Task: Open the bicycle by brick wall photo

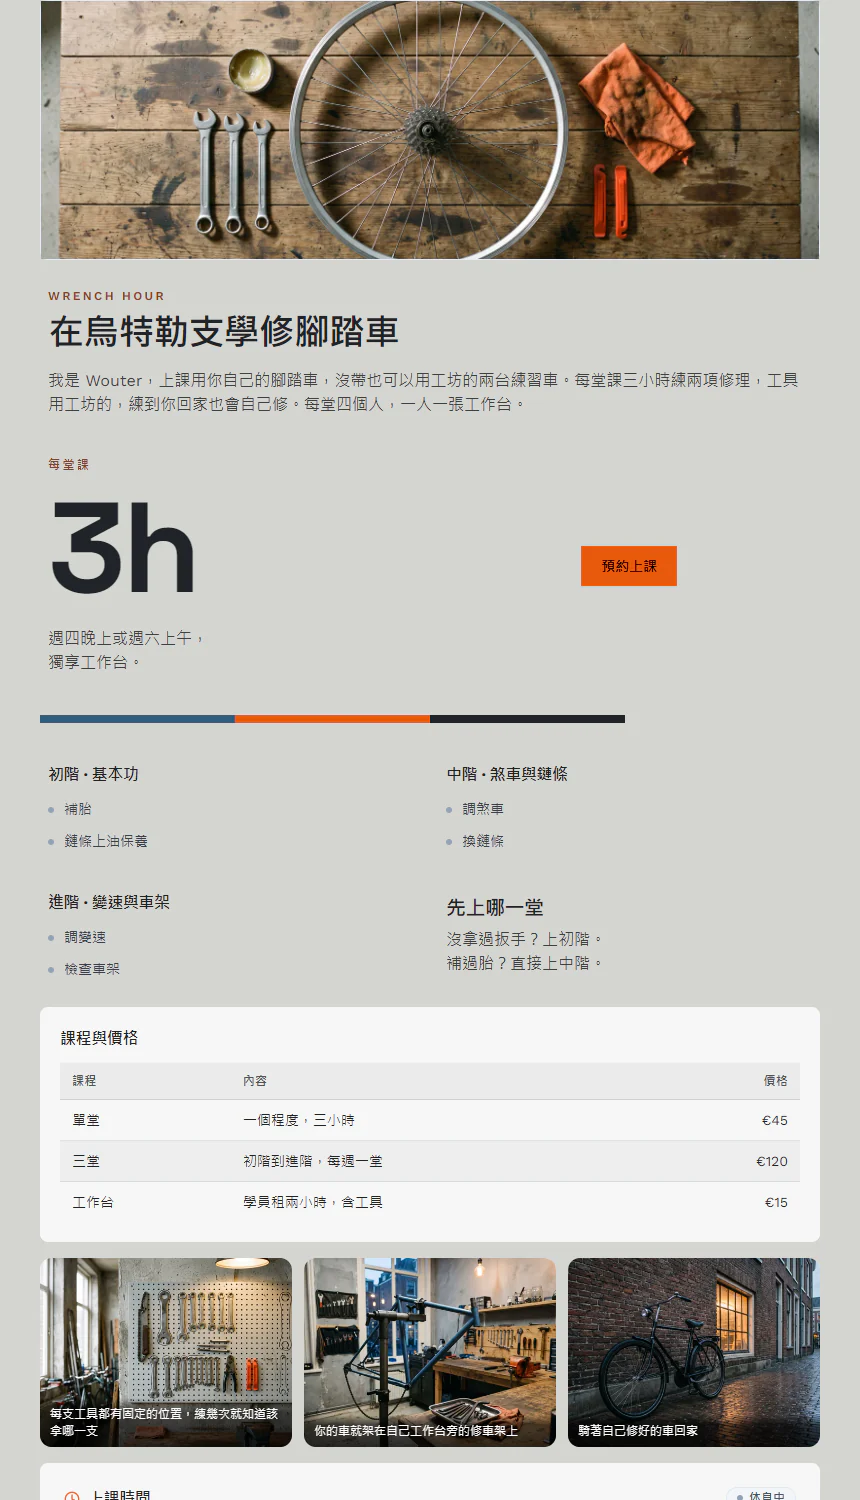Action: (694, 1352)
